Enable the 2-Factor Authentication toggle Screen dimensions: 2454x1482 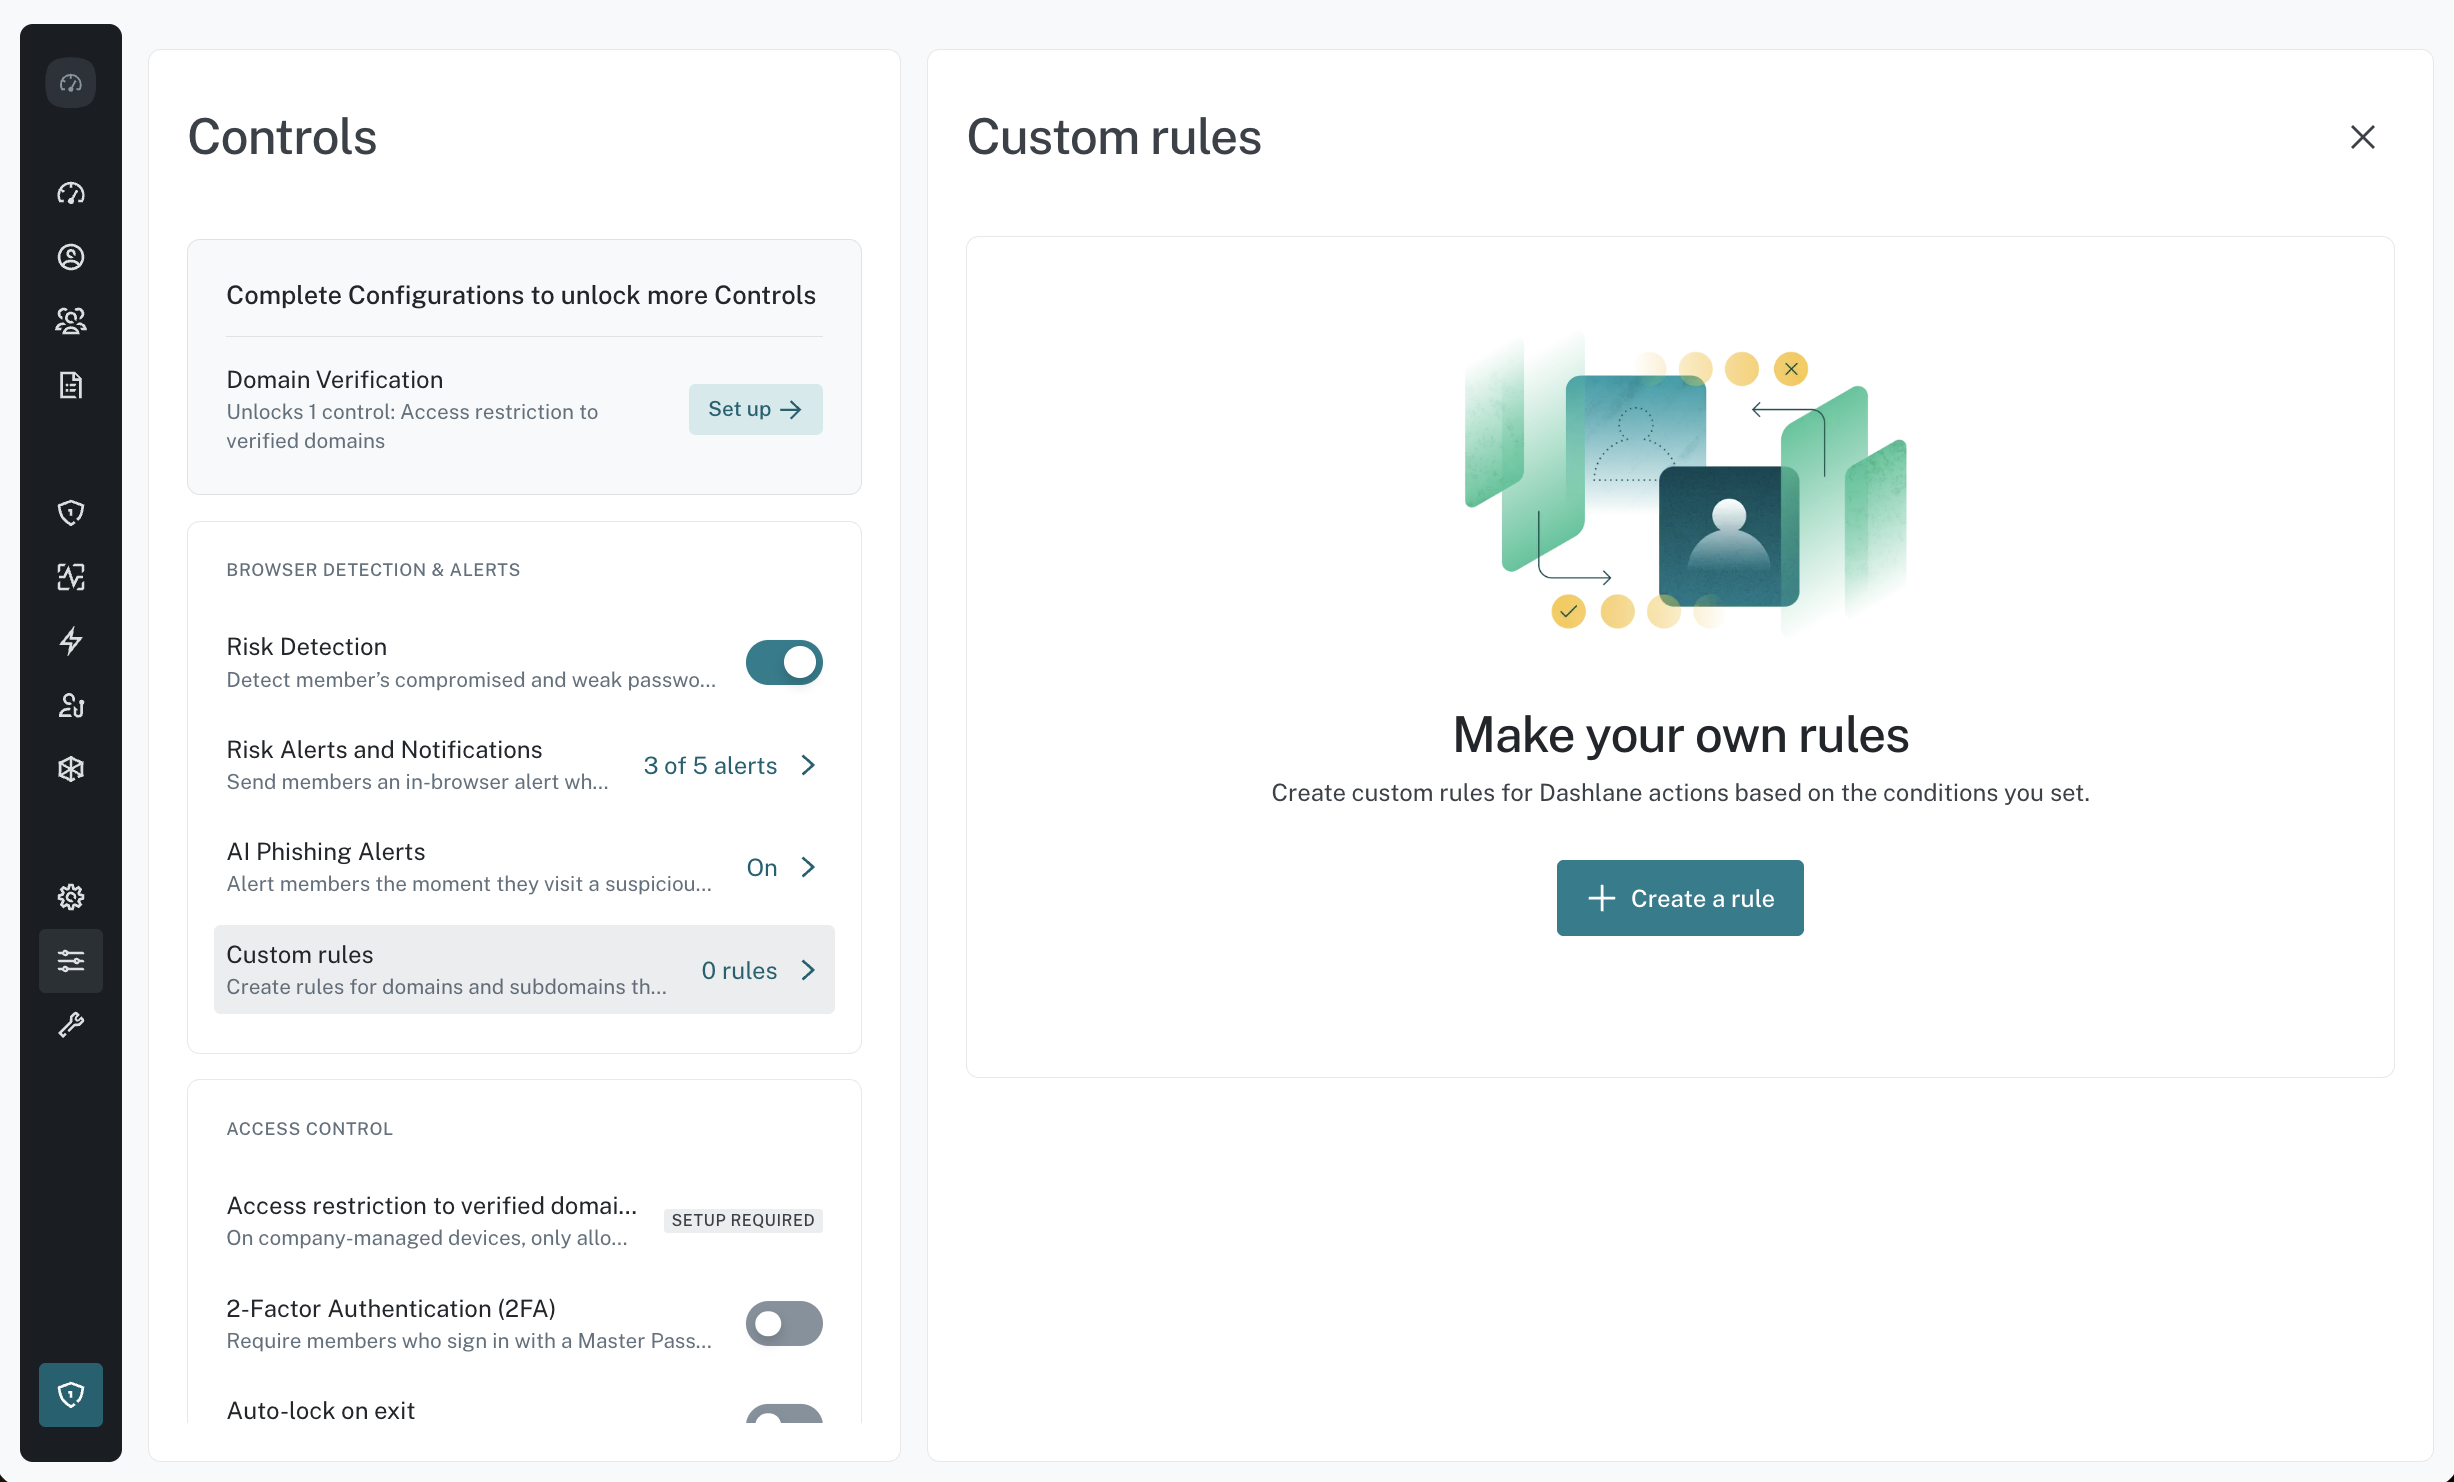(784, 1323)
